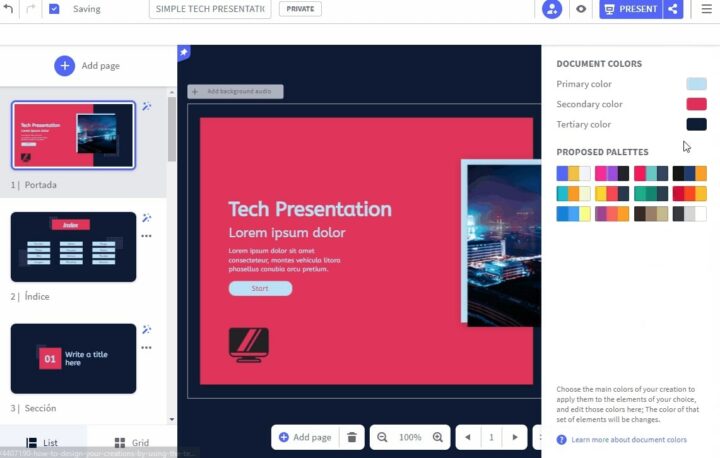Click magic wand icon beside Portada slide

tap(147, 106)
